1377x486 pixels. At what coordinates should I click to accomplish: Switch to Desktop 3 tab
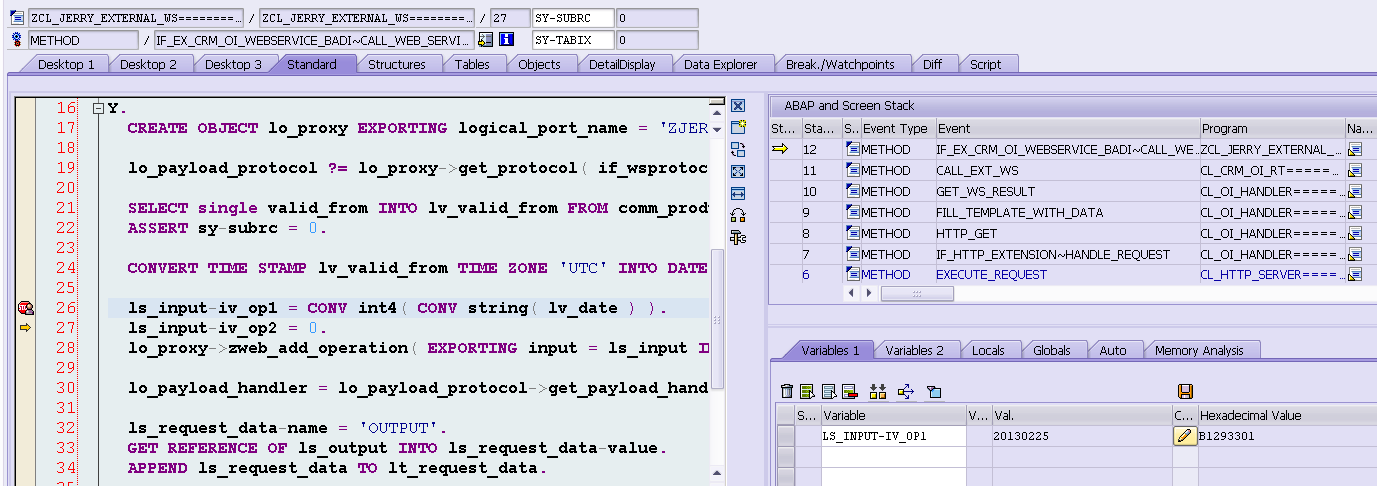click(x=233, y=64)
